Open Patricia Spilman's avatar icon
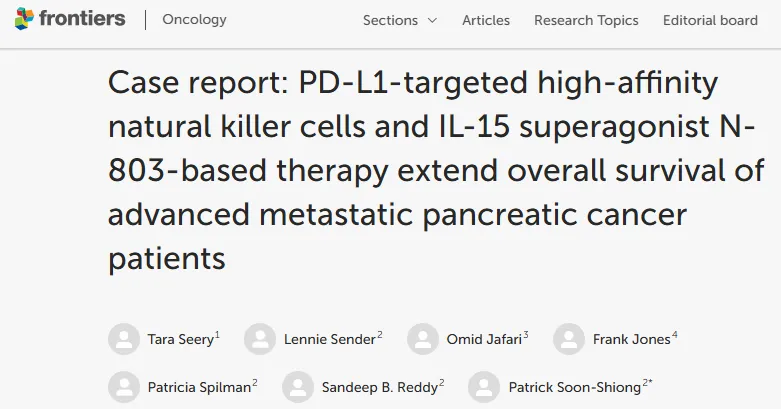The height and width of the screenshot is (409, 781). [124, 387]
